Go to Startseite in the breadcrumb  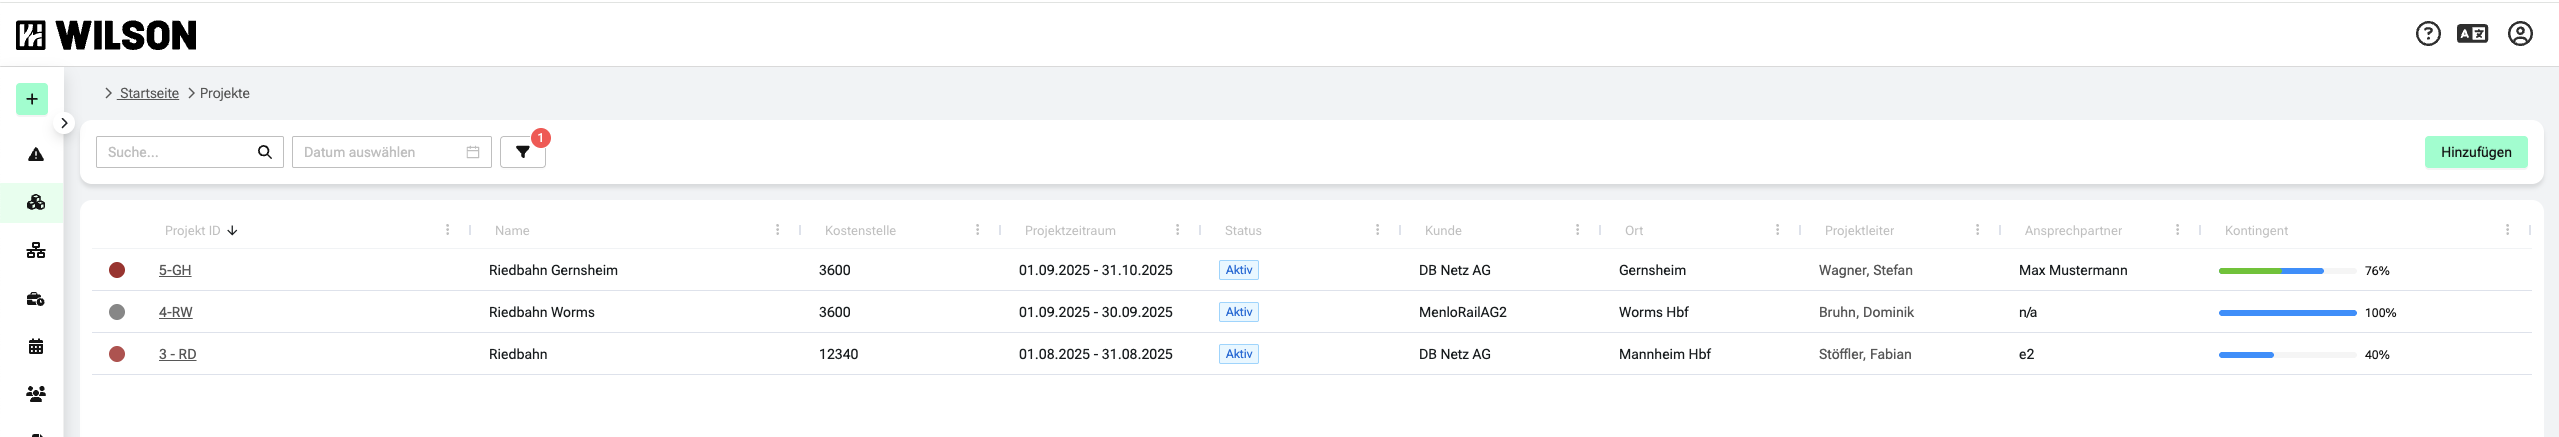point(149,93)
